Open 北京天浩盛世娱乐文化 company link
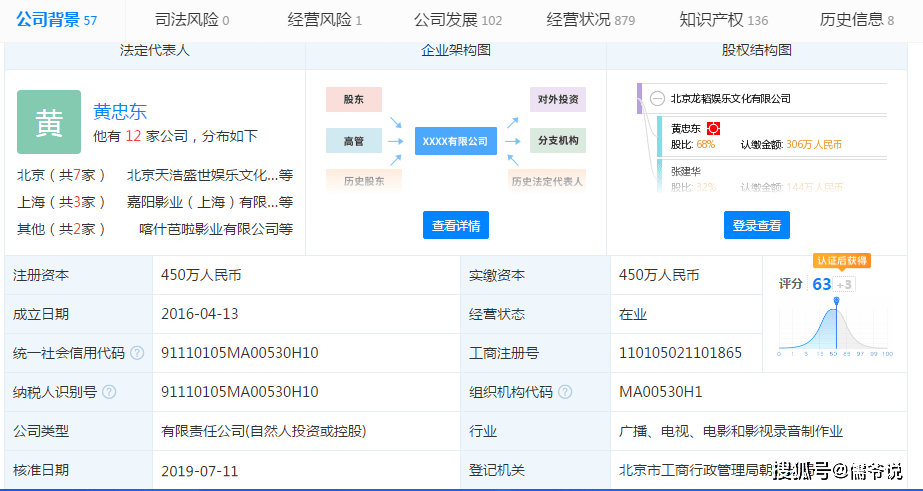The image size is (923, 491). [210, 175]
